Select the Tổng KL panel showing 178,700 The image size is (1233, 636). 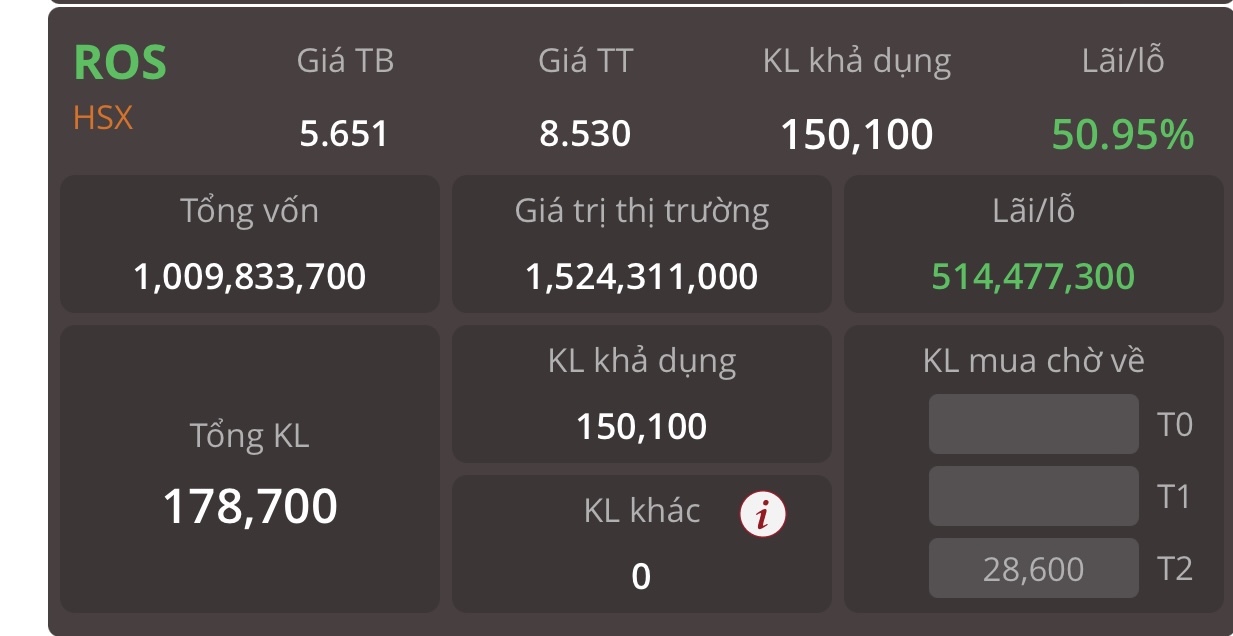(250, 469)
